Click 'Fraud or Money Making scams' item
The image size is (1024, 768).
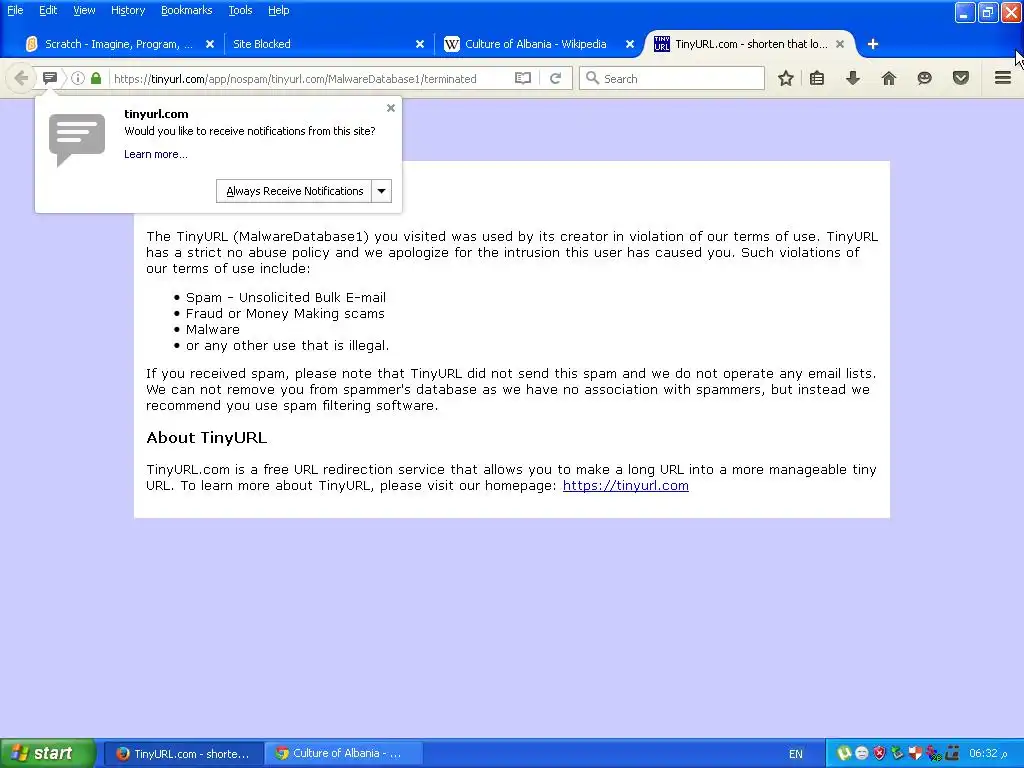[285, 314]
